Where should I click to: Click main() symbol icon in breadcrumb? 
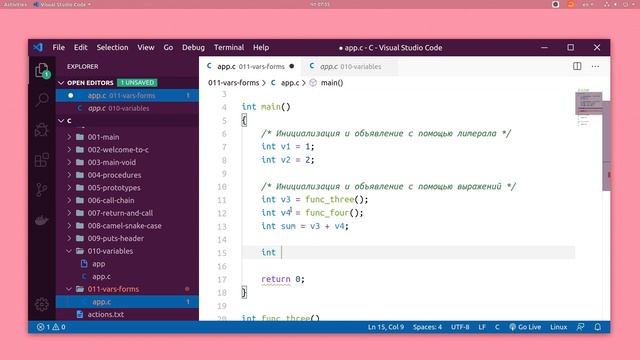313,83
